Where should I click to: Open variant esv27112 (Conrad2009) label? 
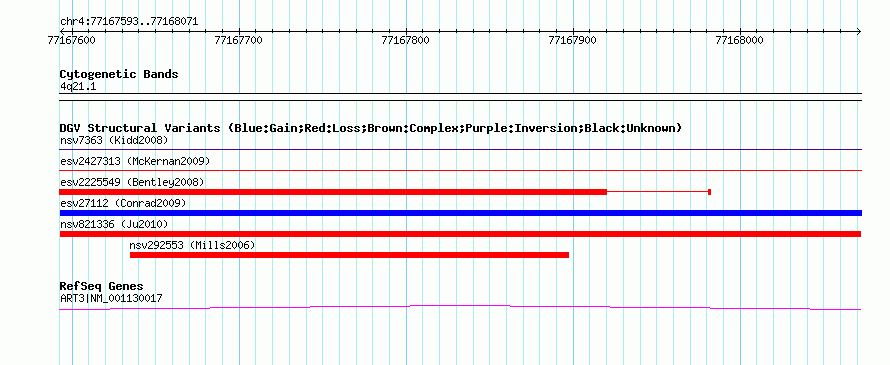(123, 203)
